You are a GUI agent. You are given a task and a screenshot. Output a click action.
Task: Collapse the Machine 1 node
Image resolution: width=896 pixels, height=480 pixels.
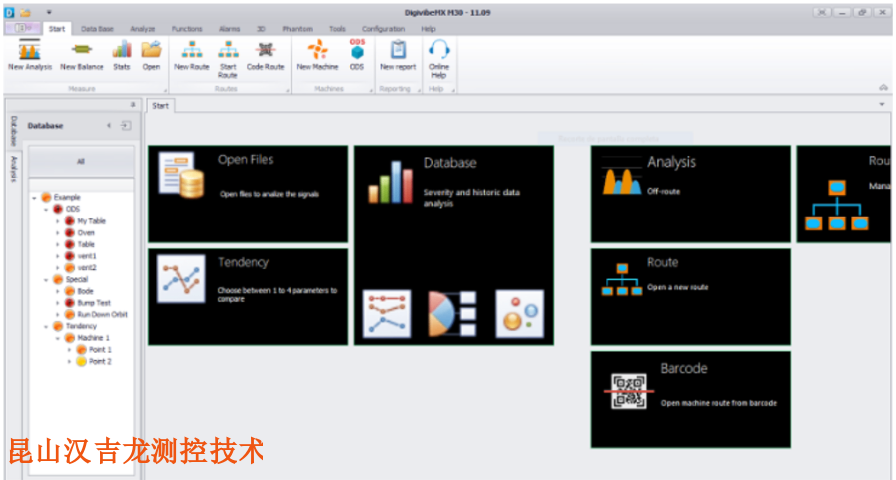pos(58,338)
